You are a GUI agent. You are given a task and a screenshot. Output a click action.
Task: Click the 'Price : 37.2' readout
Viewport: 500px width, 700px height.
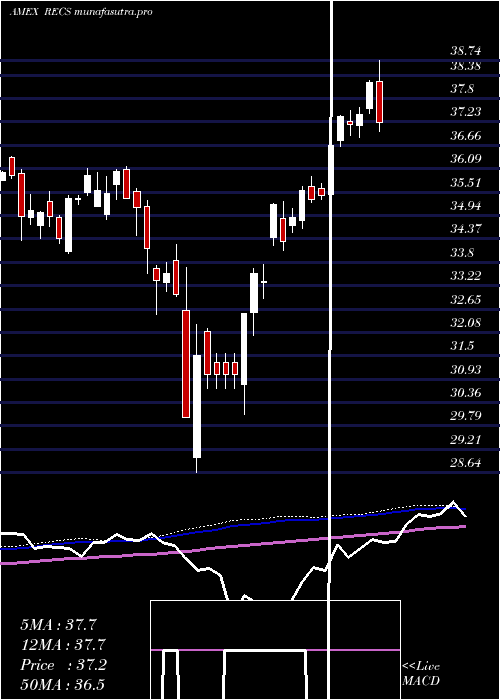pyautogui.click(x=63, y=665)
